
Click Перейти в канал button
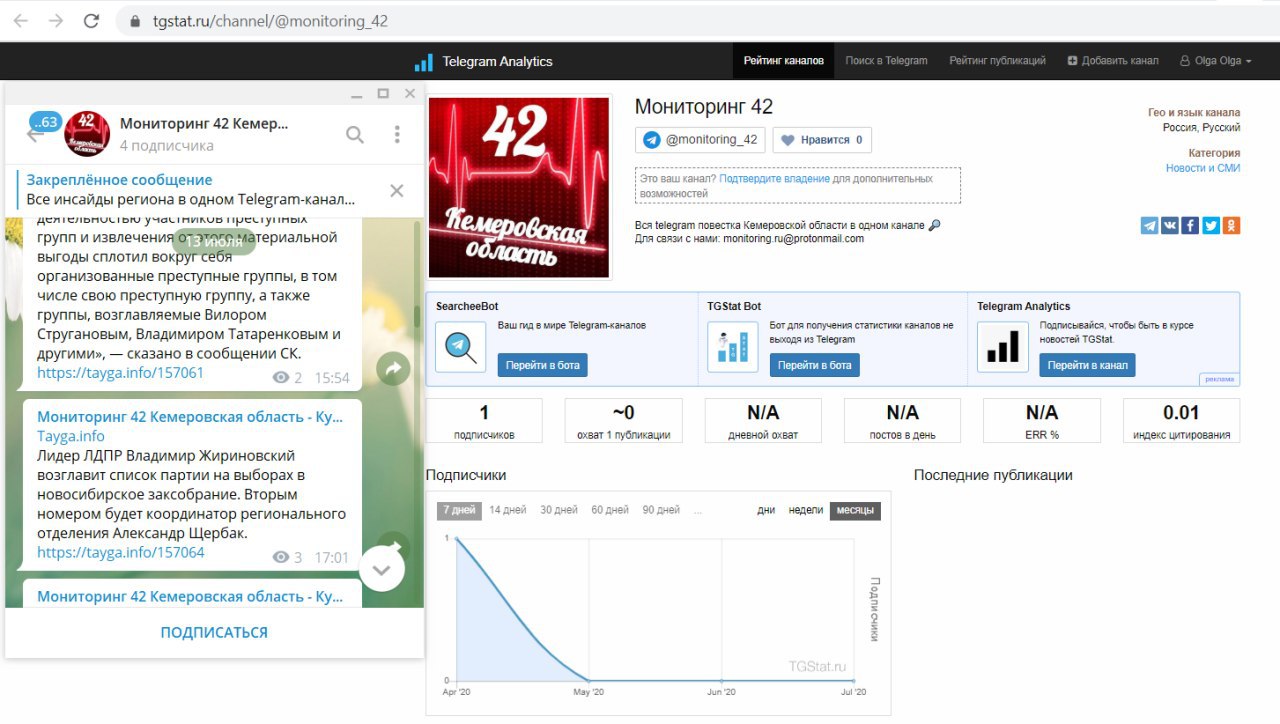(x=1087, y=365)
